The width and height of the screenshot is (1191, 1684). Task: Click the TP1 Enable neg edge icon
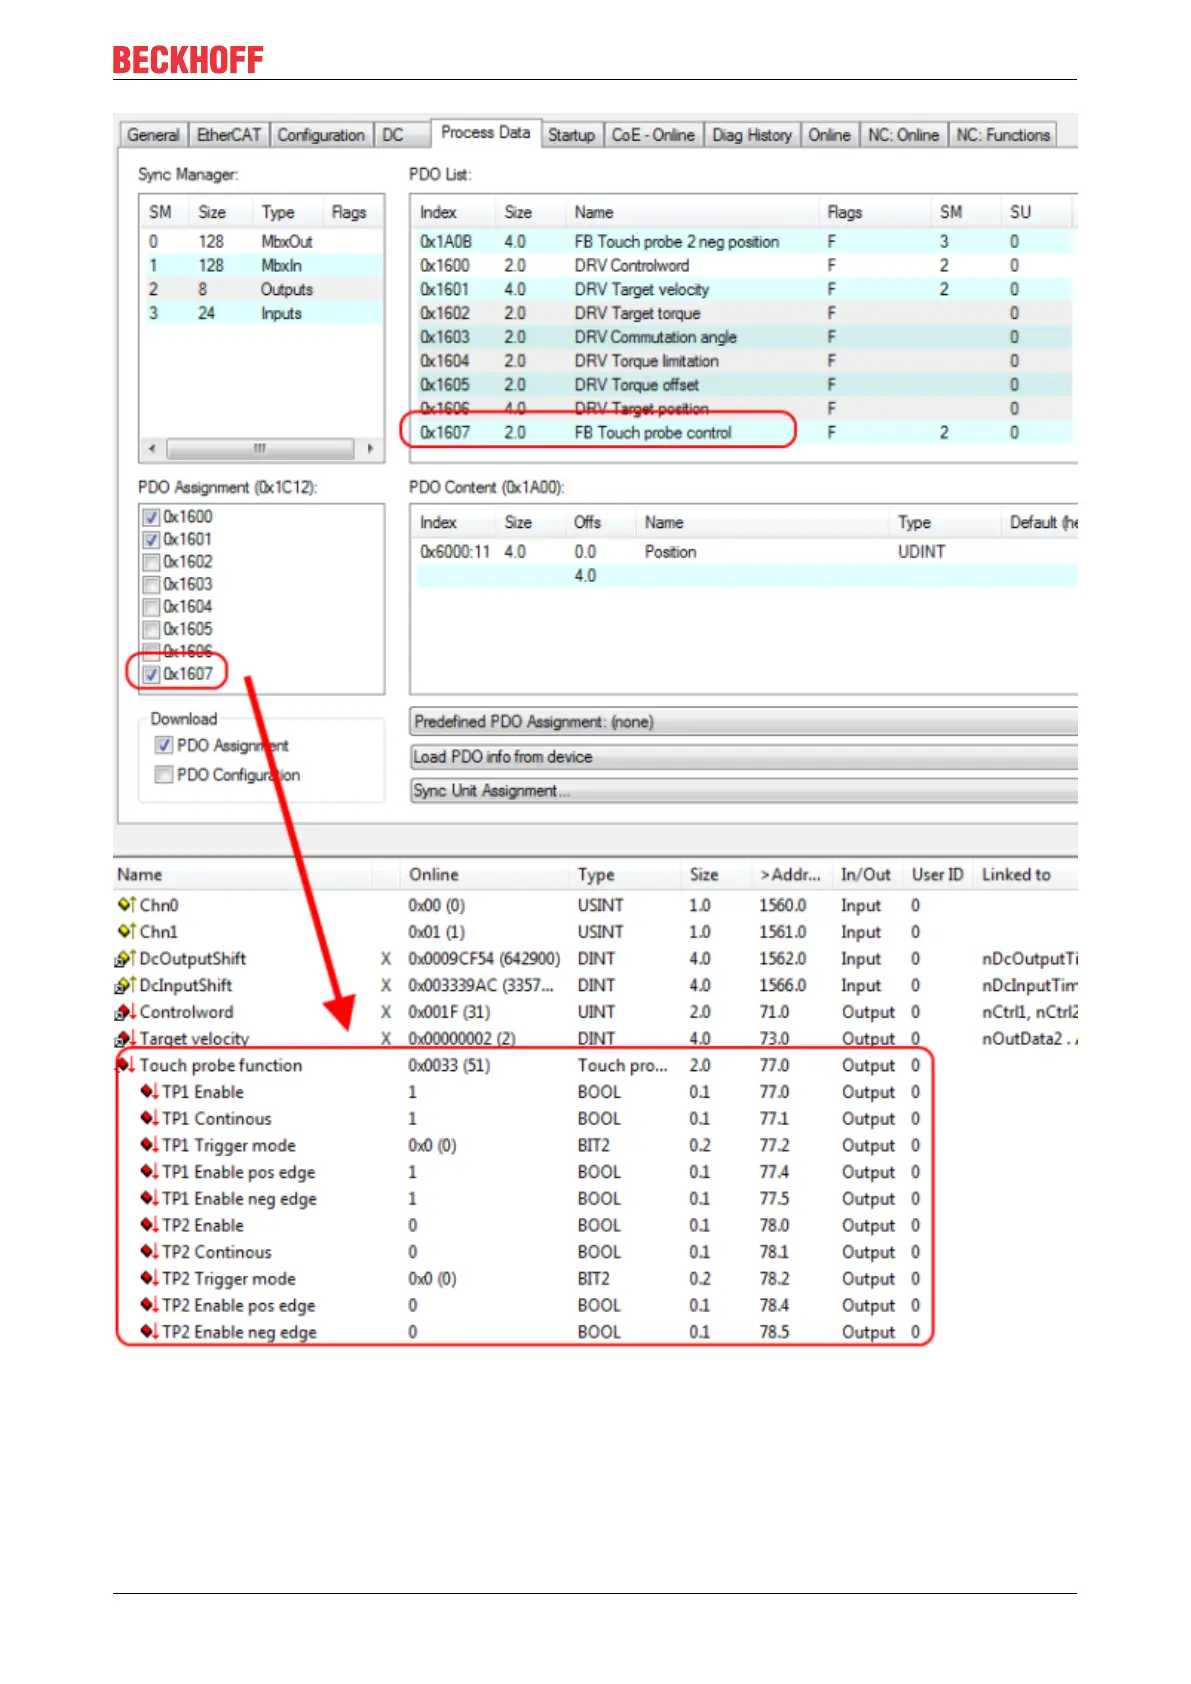point(149,1199)
